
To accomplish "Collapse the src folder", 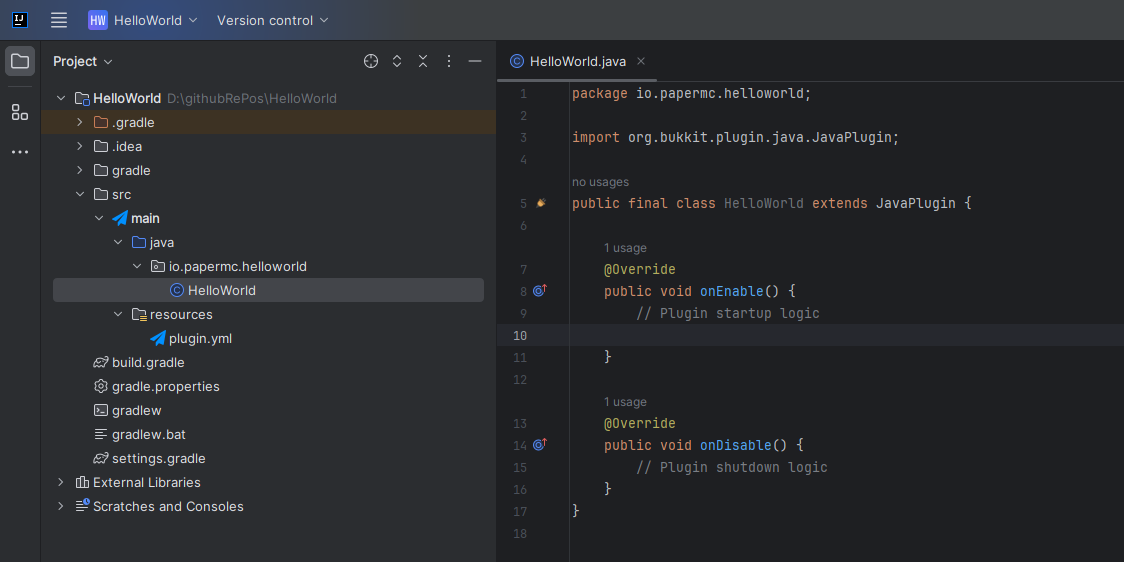I will [x=80, y=194].
